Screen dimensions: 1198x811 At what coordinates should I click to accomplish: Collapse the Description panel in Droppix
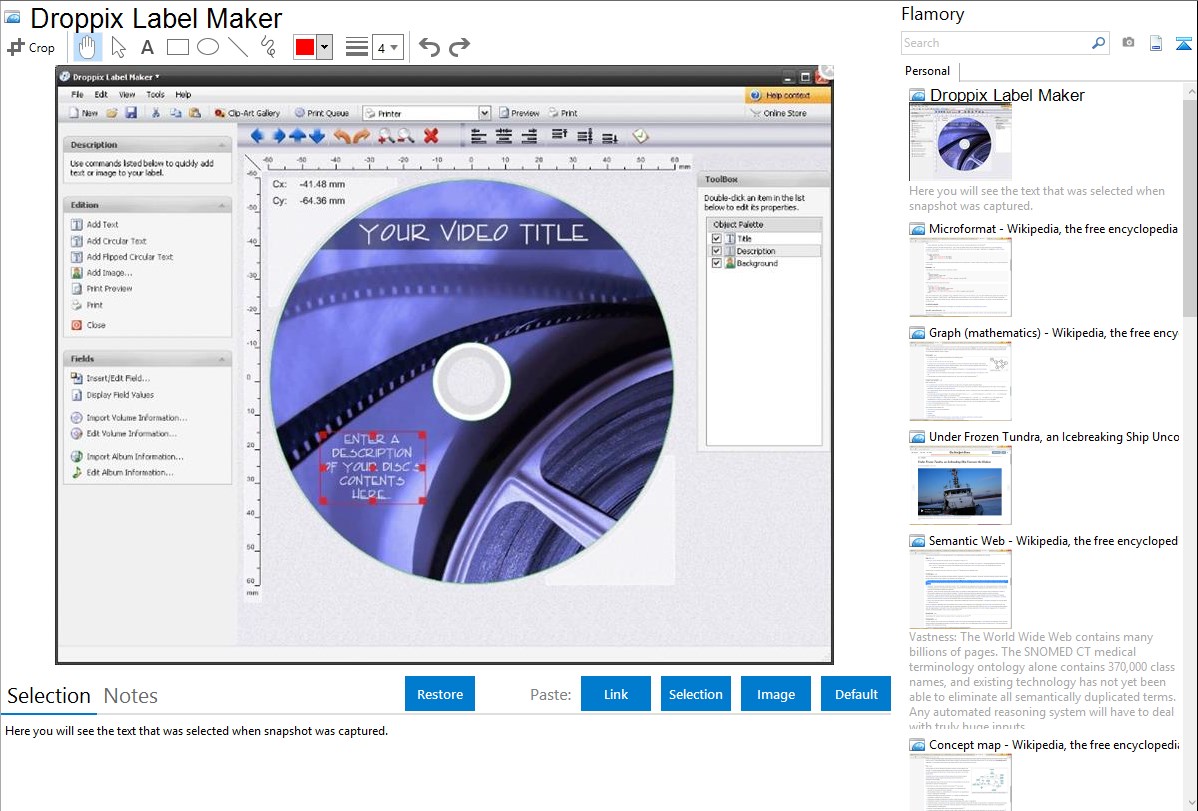(x=222, y=145)
